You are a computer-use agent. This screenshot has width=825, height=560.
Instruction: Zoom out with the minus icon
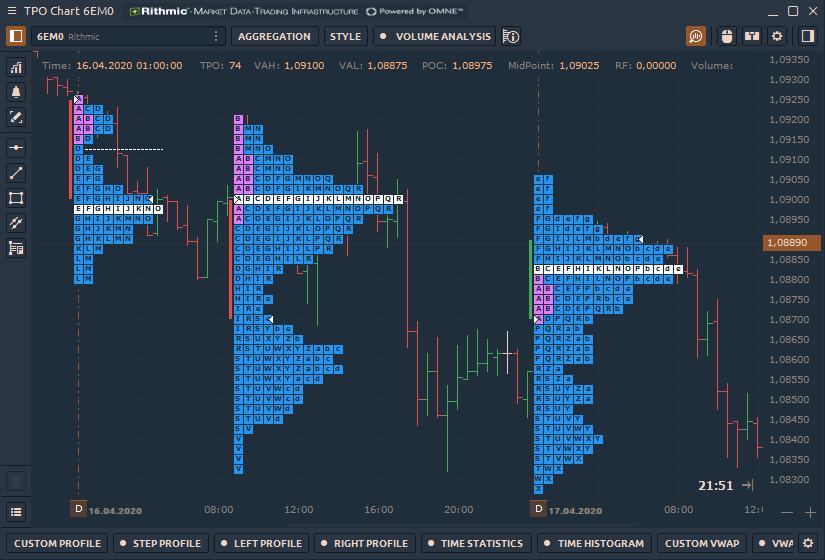pyautogui.click(x=787, y=512)
